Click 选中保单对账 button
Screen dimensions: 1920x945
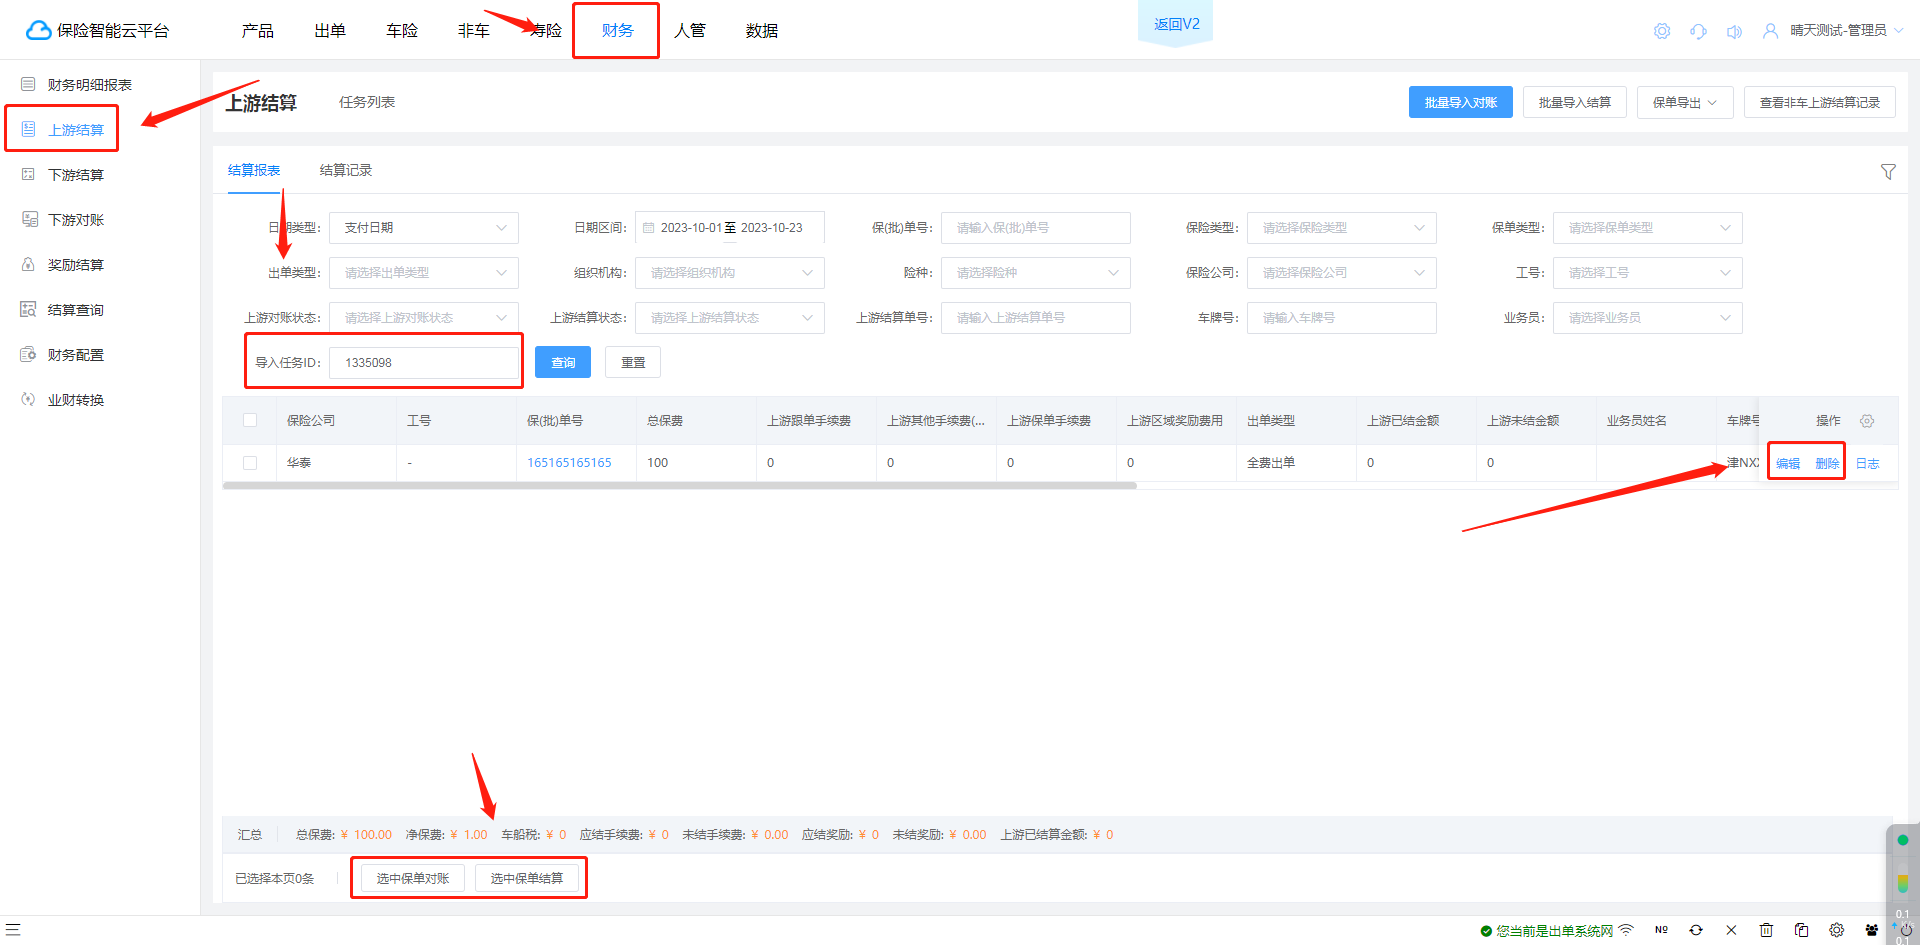413,878
